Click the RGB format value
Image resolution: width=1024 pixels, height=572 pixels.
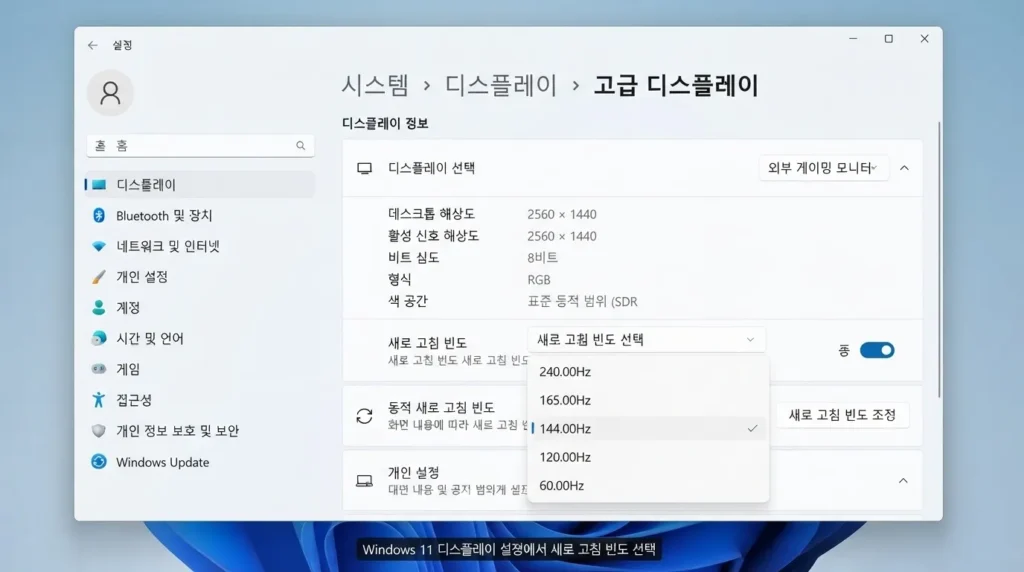539,279
